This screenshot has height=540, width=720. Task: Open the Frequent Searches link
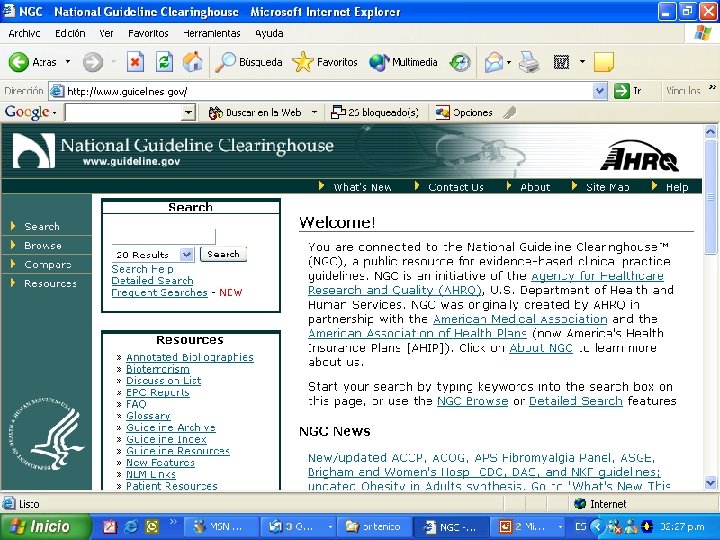159,292
